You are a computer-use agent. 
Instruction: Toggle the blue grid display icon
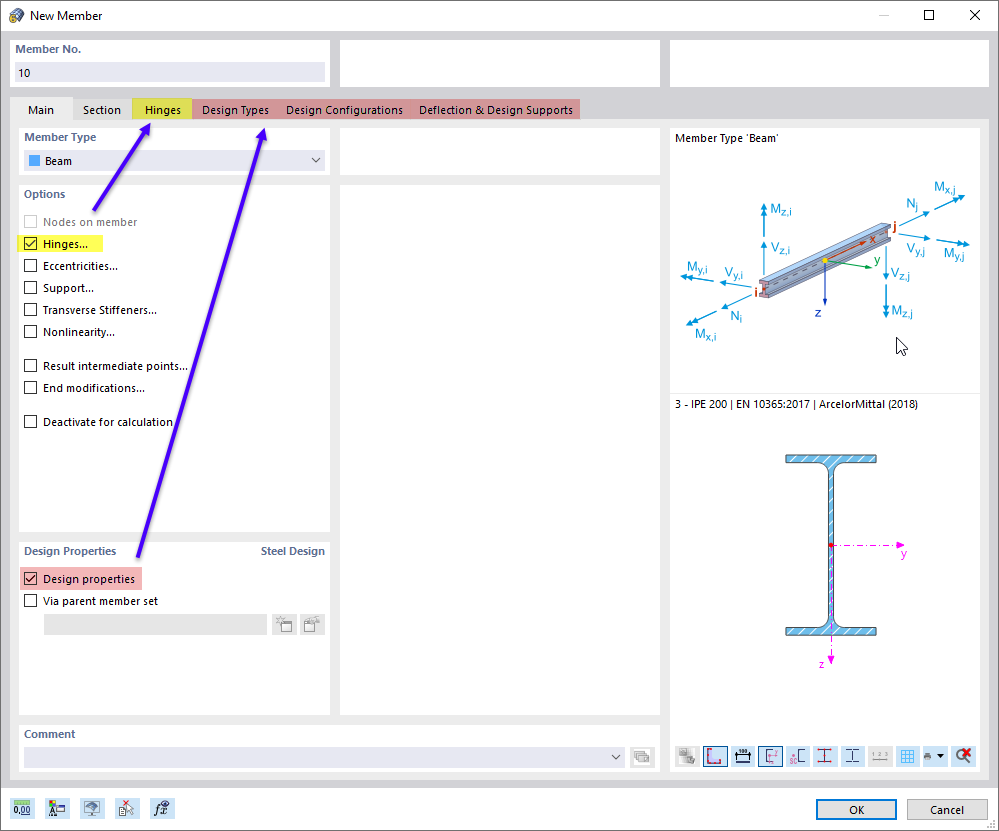[x=907, y=756]
